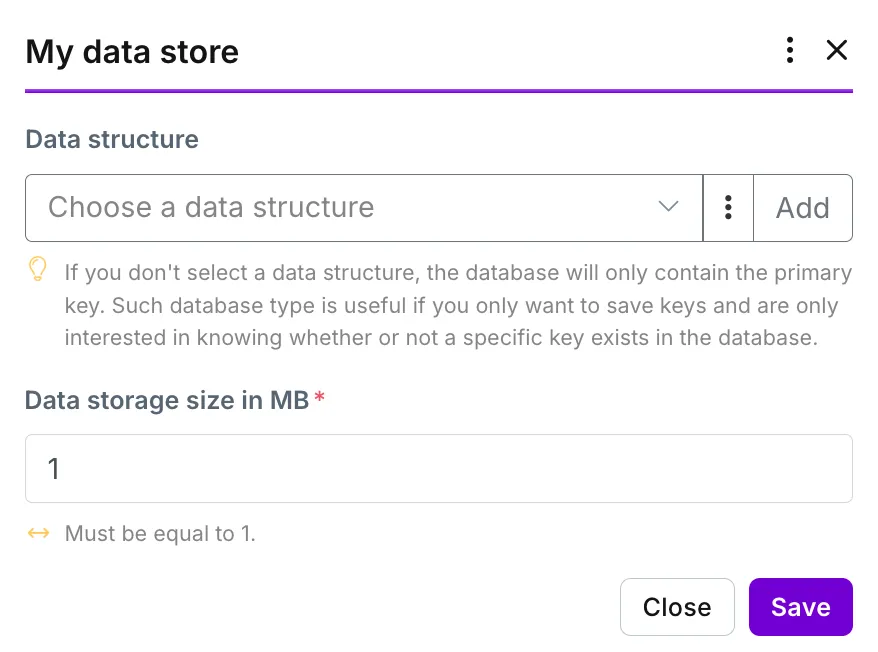Click the purple divider line under the title
Screen dimensions: 878x652
[x=438, y=91]
